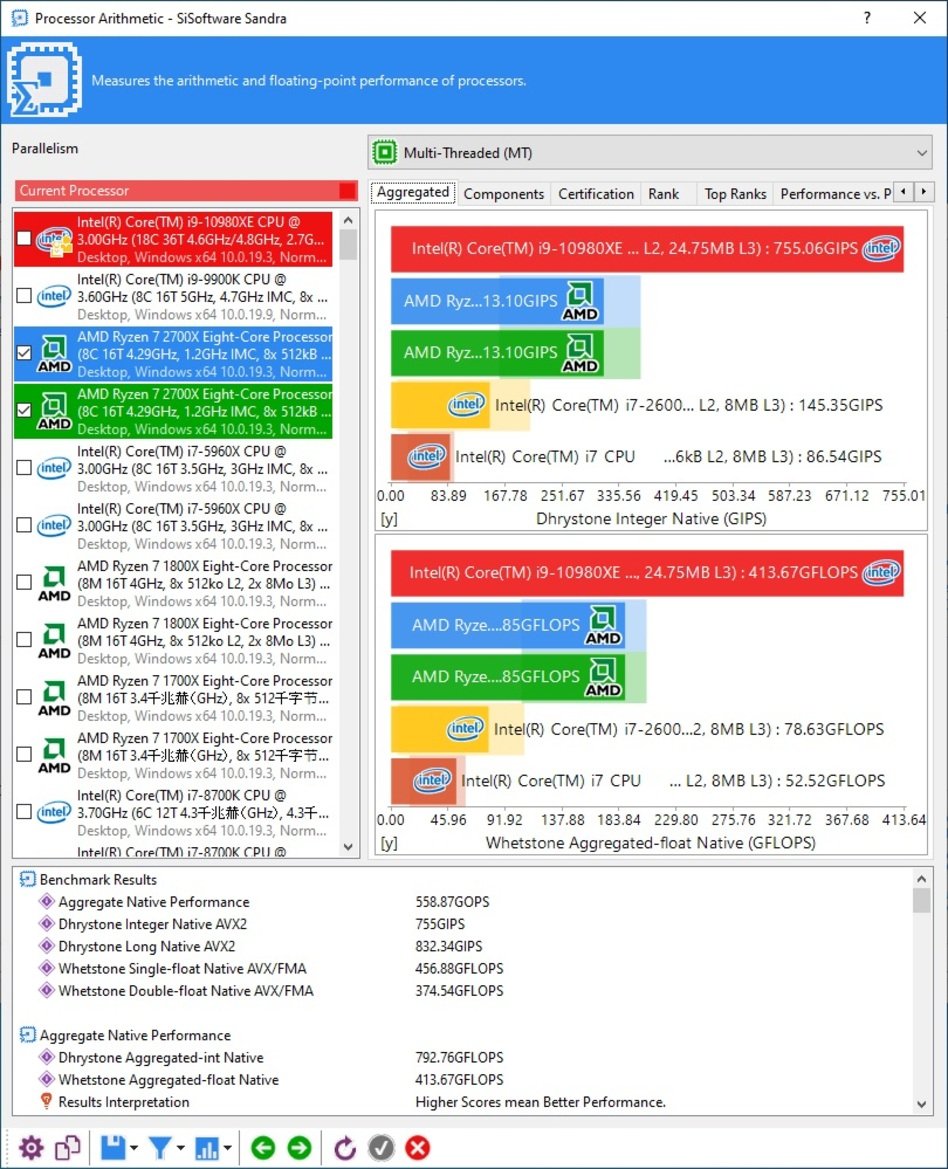Click the Intel logo in the i7-8700K 3.70GHz row
The image size is (948, 1169).
click(x=54, y=812)
